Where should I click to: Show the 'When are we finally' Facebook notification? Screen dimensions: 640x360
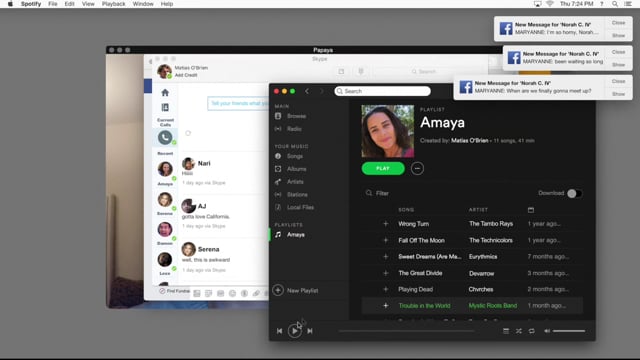pyautogui.click(x=618, y=94)
